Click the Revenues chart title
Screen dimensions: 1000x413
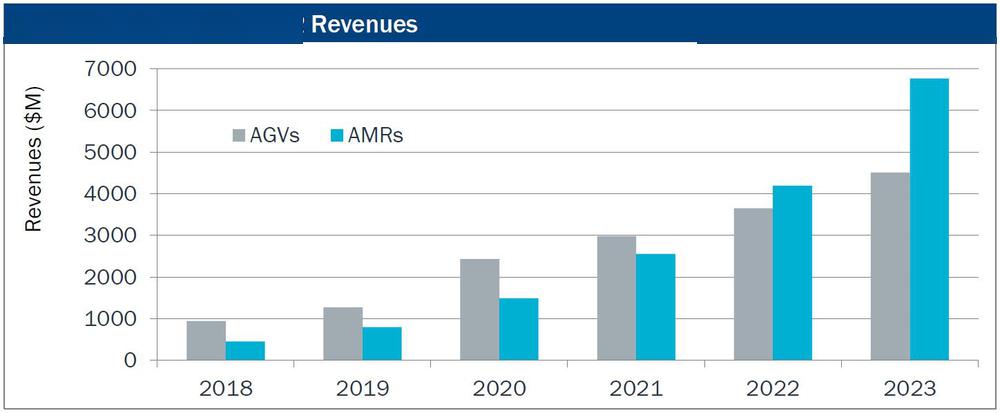[364, 25]
